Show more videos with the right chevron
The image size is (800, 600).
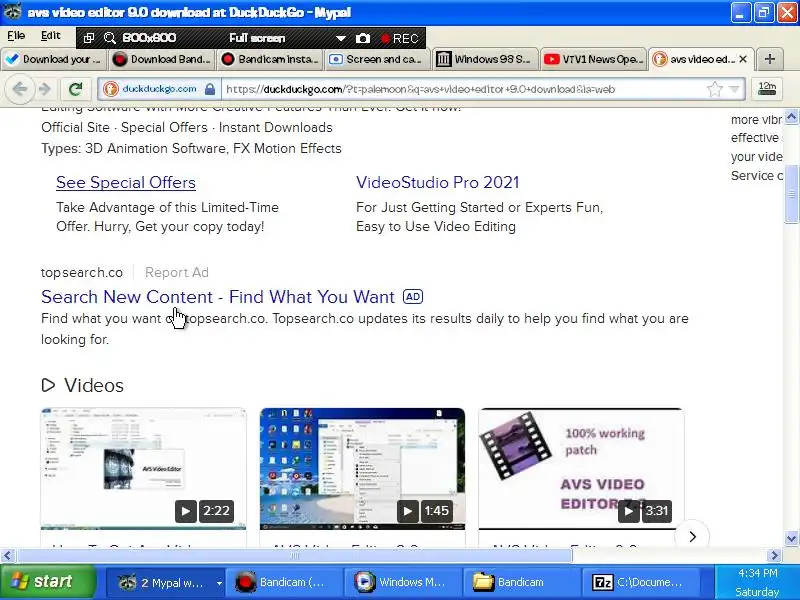692,537
